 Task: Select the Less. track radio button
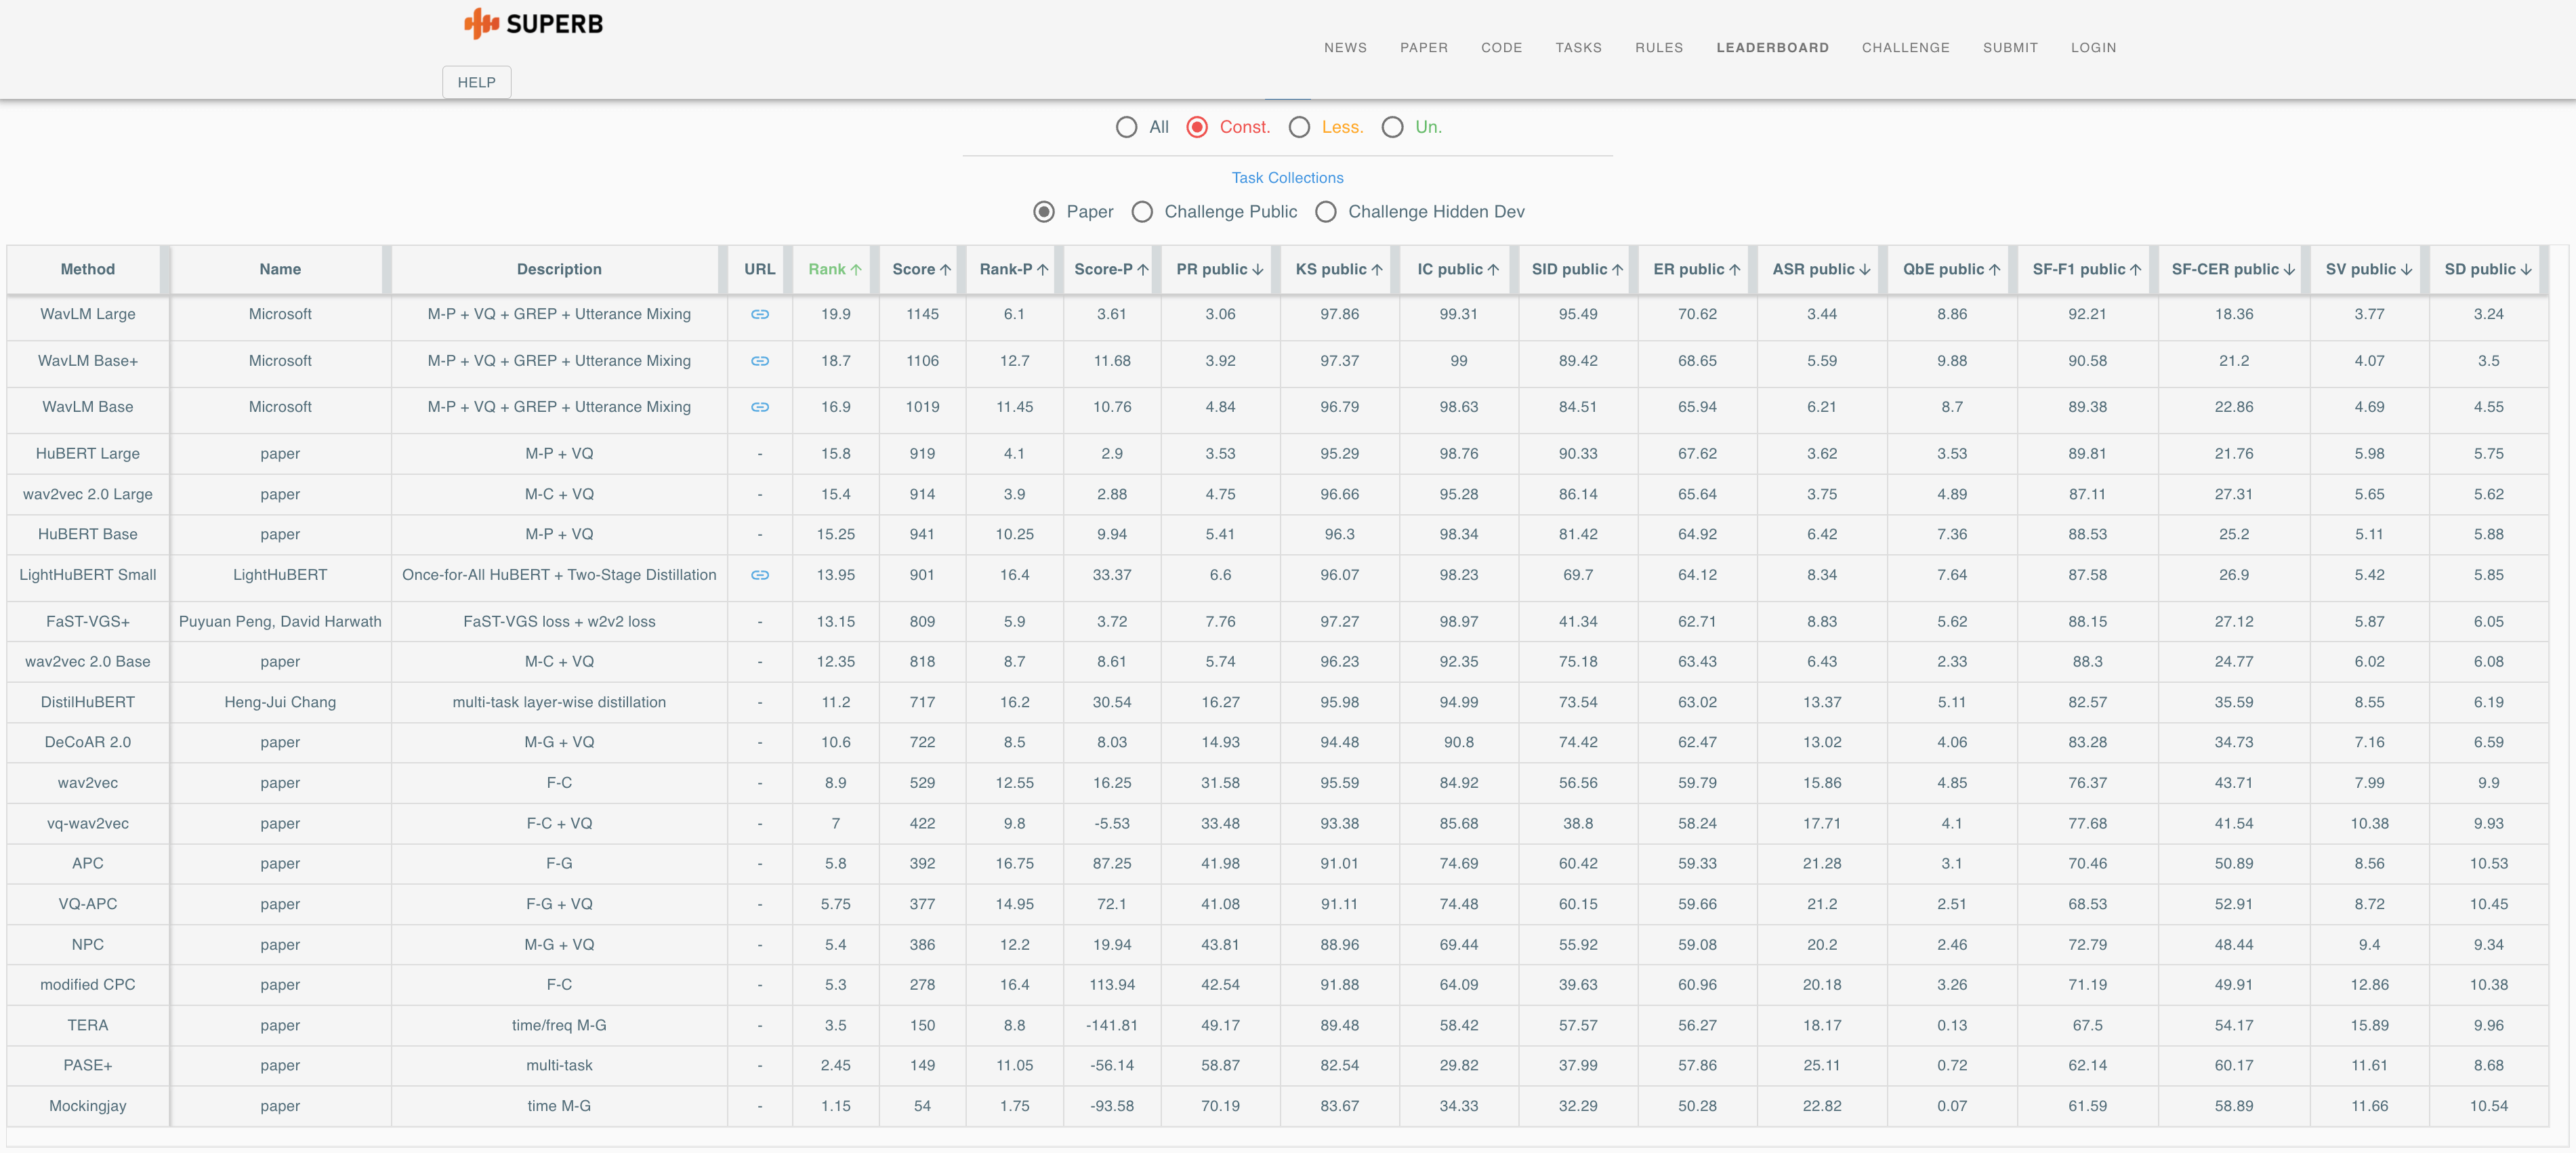pos(1299,127)
